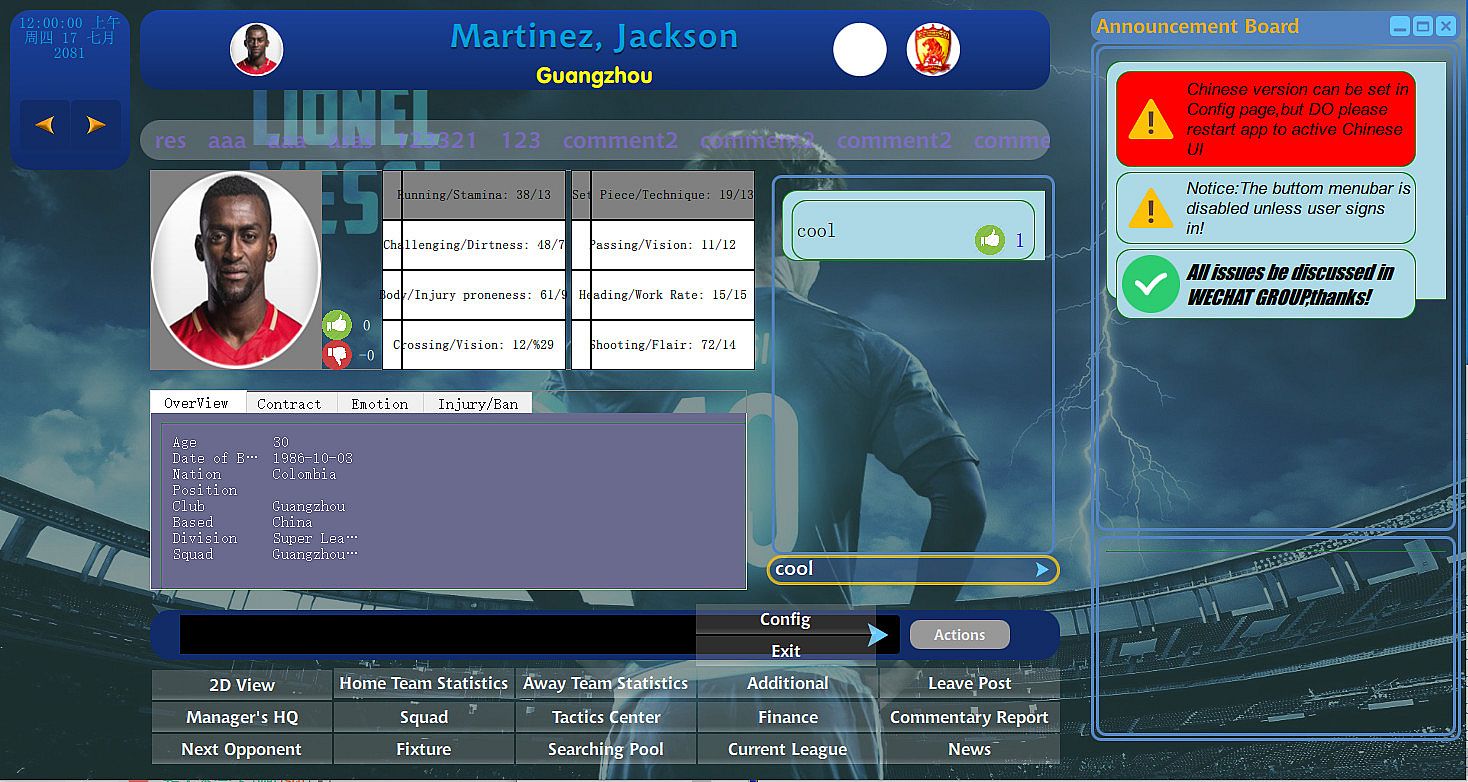This screenshot has width=1468, height=782.
Task: Select the Emotion tab
Action: (379, 404)
